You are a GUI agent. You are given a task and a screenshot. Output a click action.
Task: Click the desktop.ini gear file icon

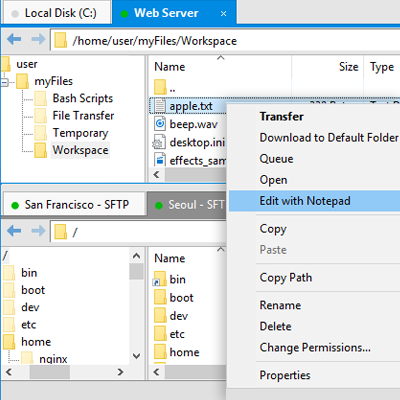pos(159,142)
